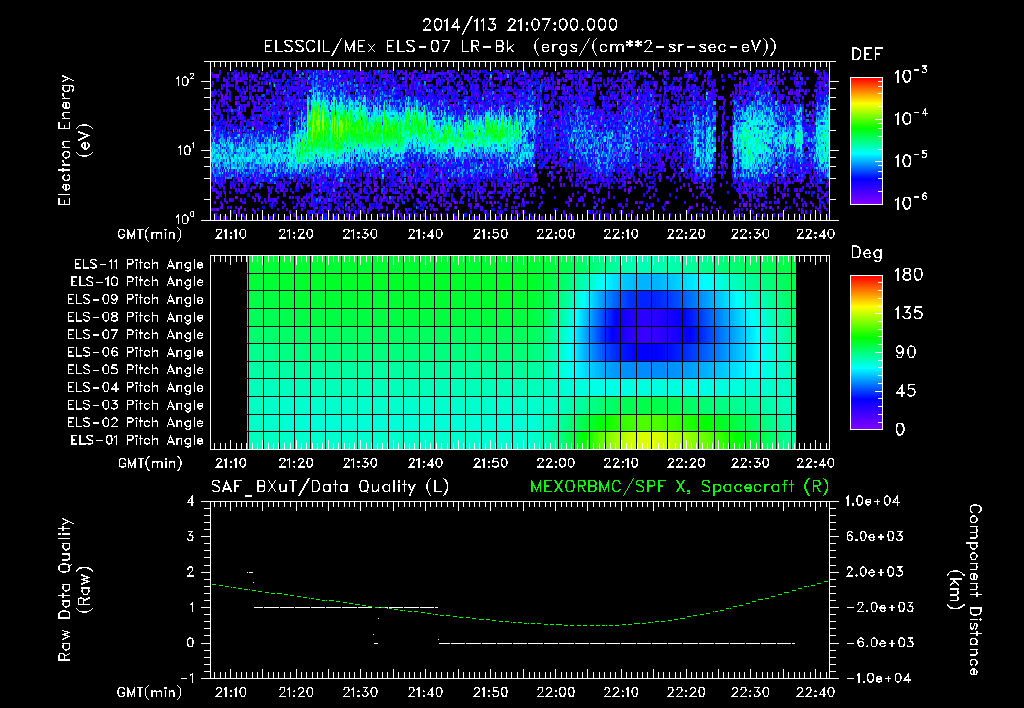The image size is (1024, 708).
Task: Select the ELS-07 Pitch Angle row label
Action: point(136,335)
